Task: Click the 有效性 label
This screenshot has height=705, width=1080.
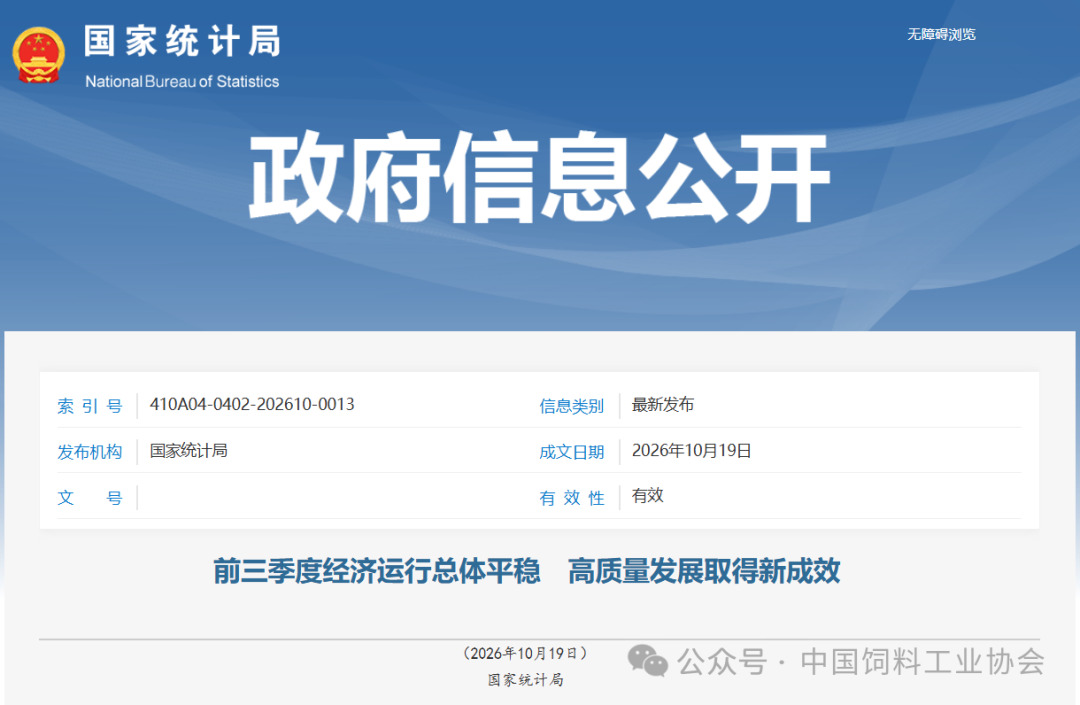Action: click(572, 498)
